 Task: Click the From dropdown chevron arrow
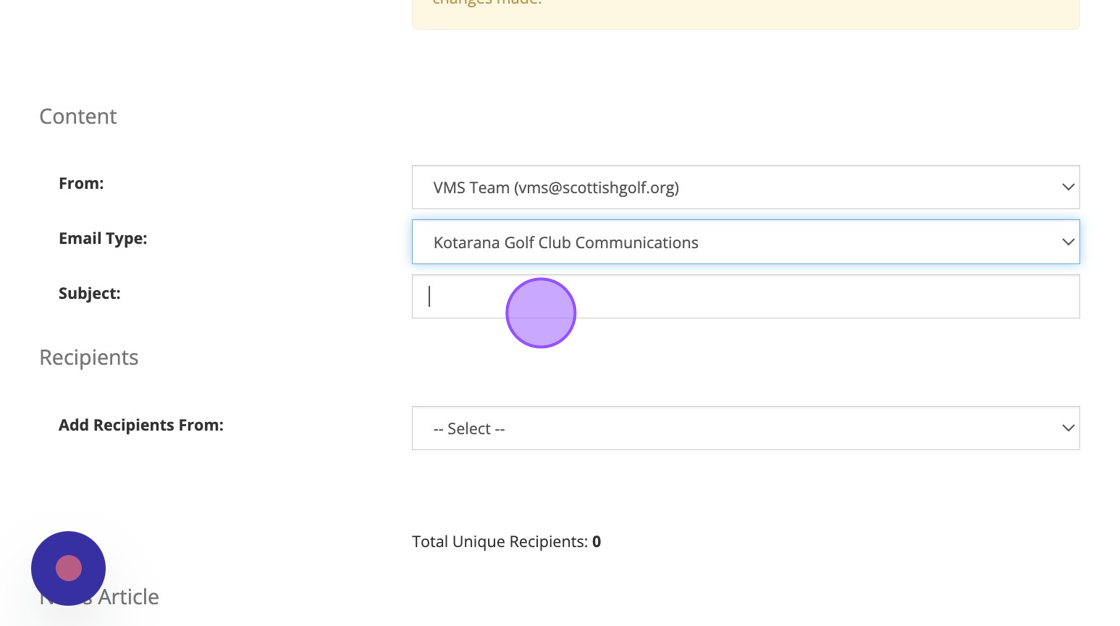(1067, 187)
